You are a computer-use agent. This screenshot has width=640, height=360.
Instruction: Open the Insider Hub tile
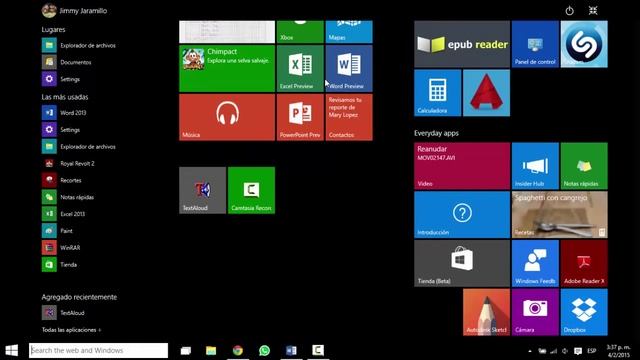click(x=535, y=166)
